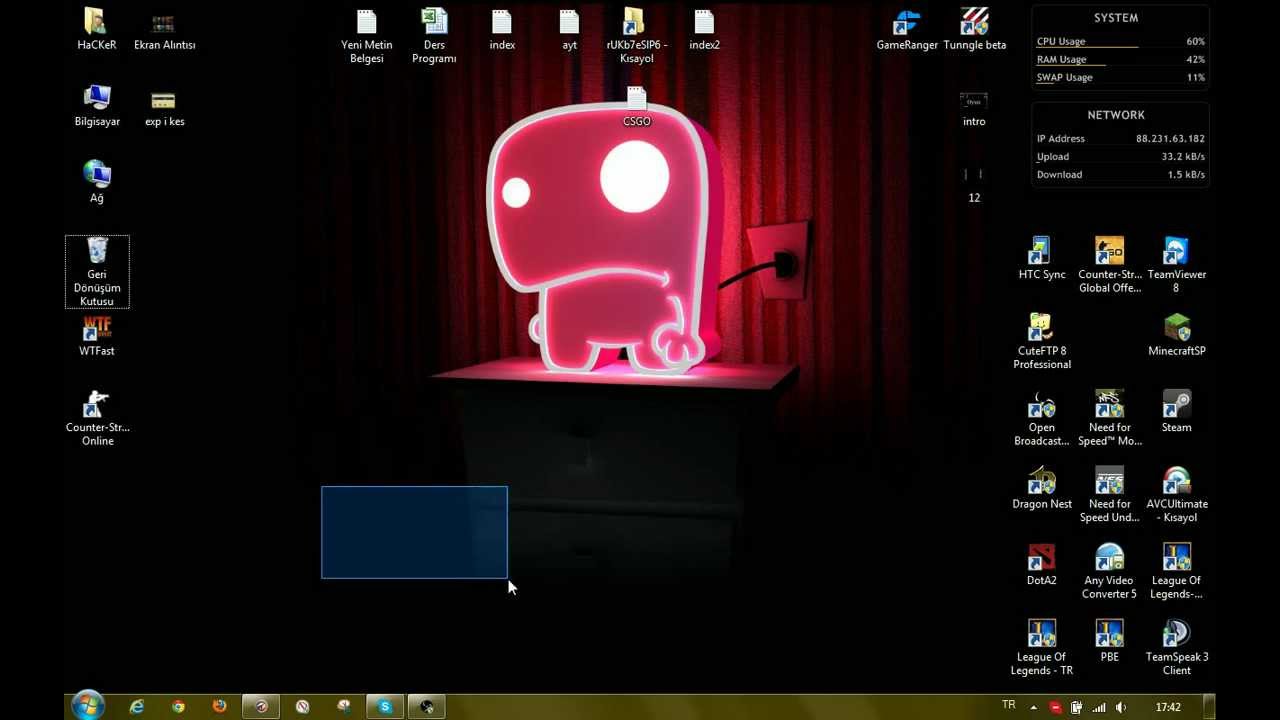Select the Geri Dönüşüm Kutusu recycle bin

click(x=97, y=272)
